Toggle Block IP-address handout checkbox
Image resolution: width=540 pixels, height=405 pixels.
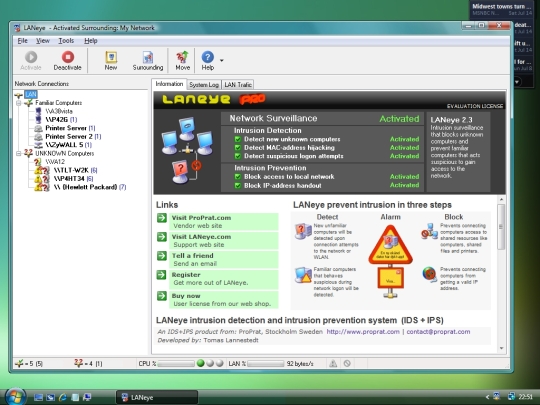pyautogui.click(x=238, y=185)
